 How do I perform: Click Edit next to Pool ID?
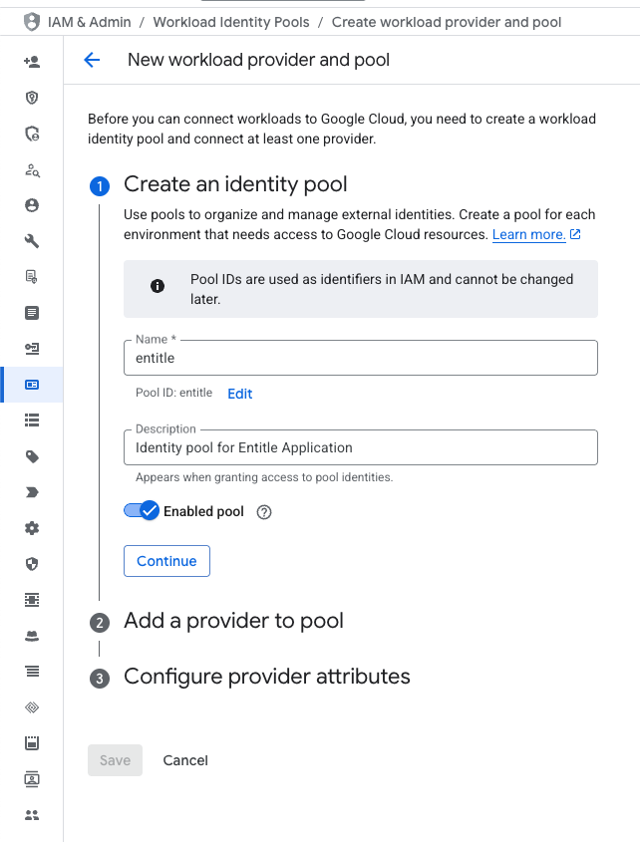click(239, 394)
